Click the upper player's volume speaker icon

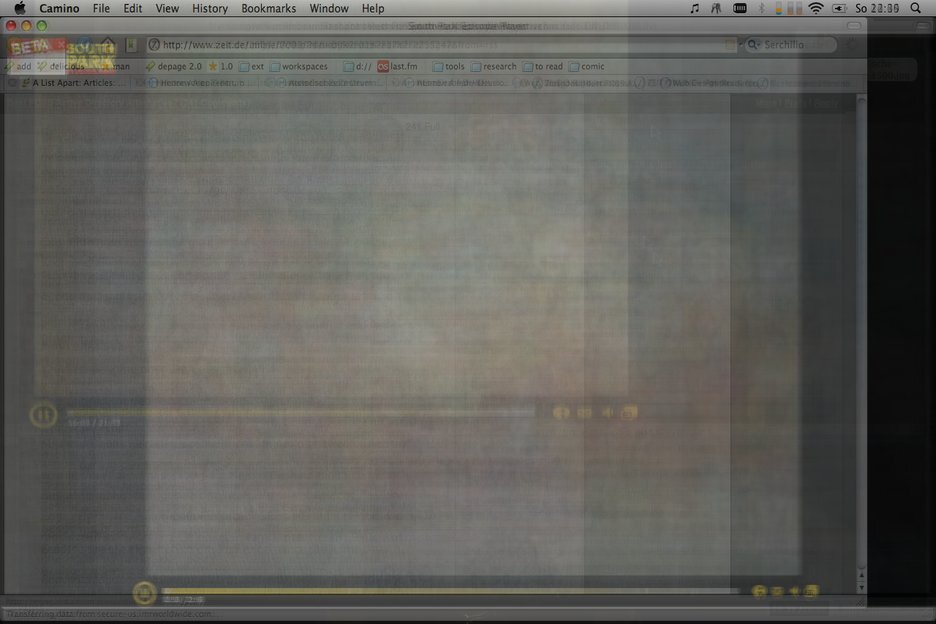(x=606, y=413)
